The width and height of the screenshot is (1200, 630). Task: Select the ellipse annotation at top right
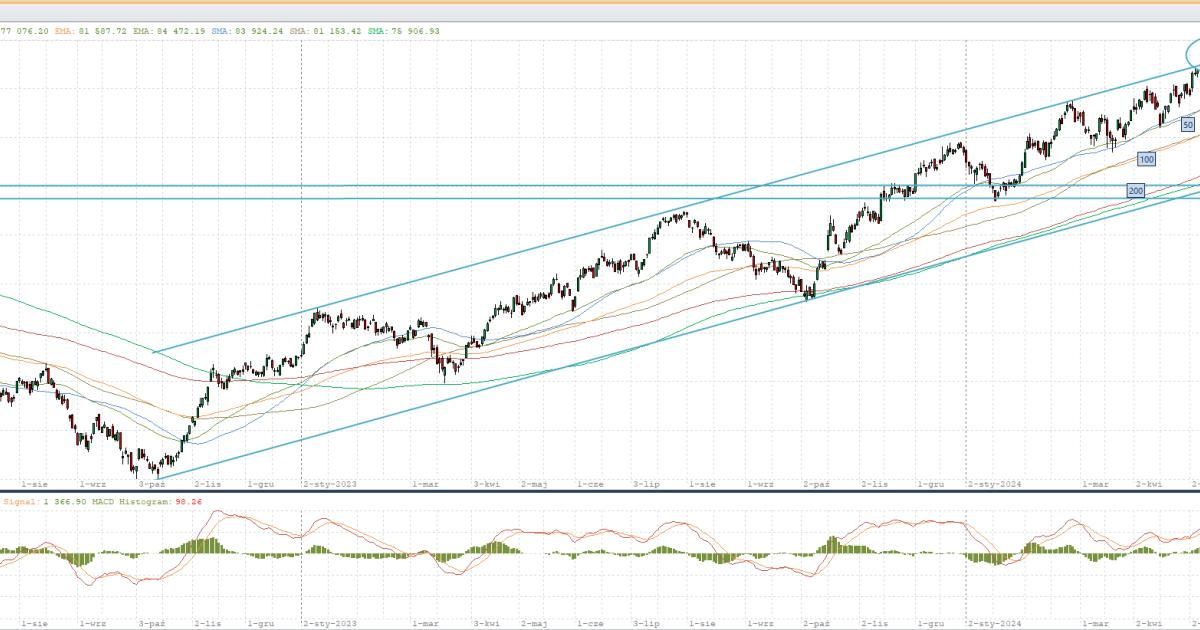1192,54
